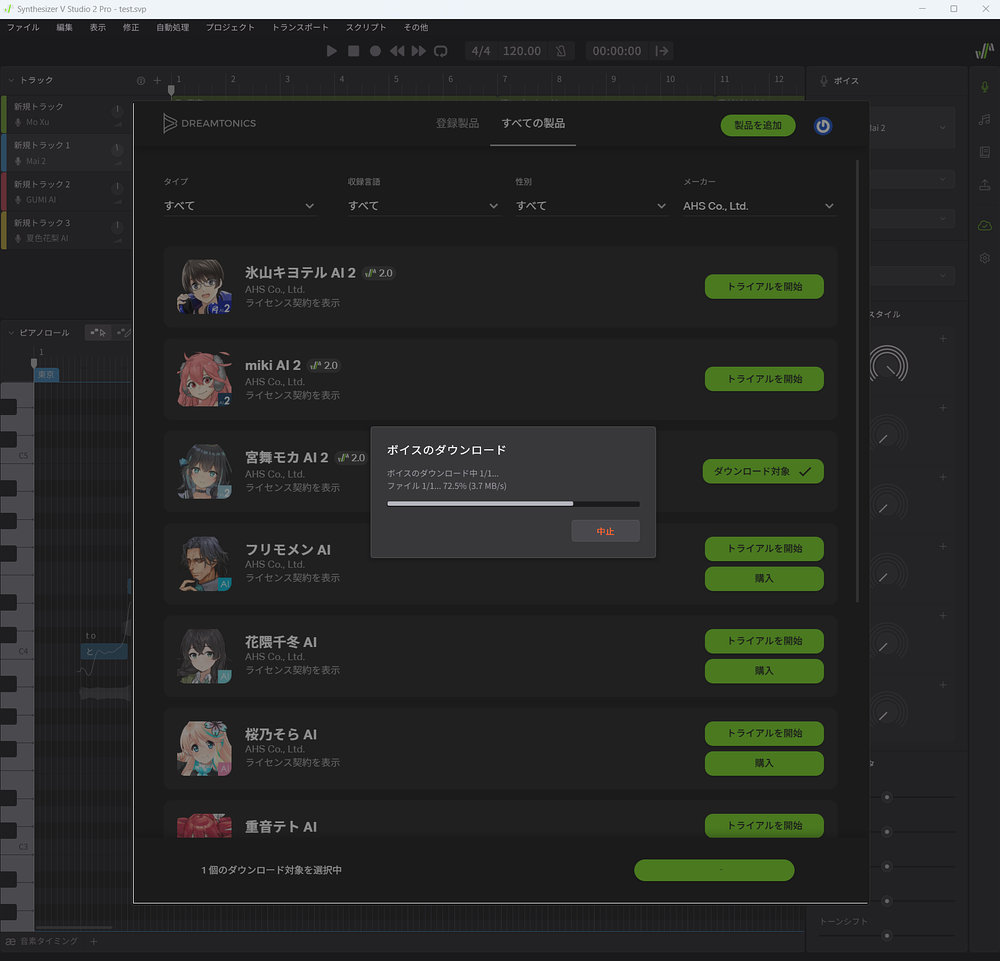Click 購入 for フリモメン AI

pyautogui.click(x=764, y=578)
